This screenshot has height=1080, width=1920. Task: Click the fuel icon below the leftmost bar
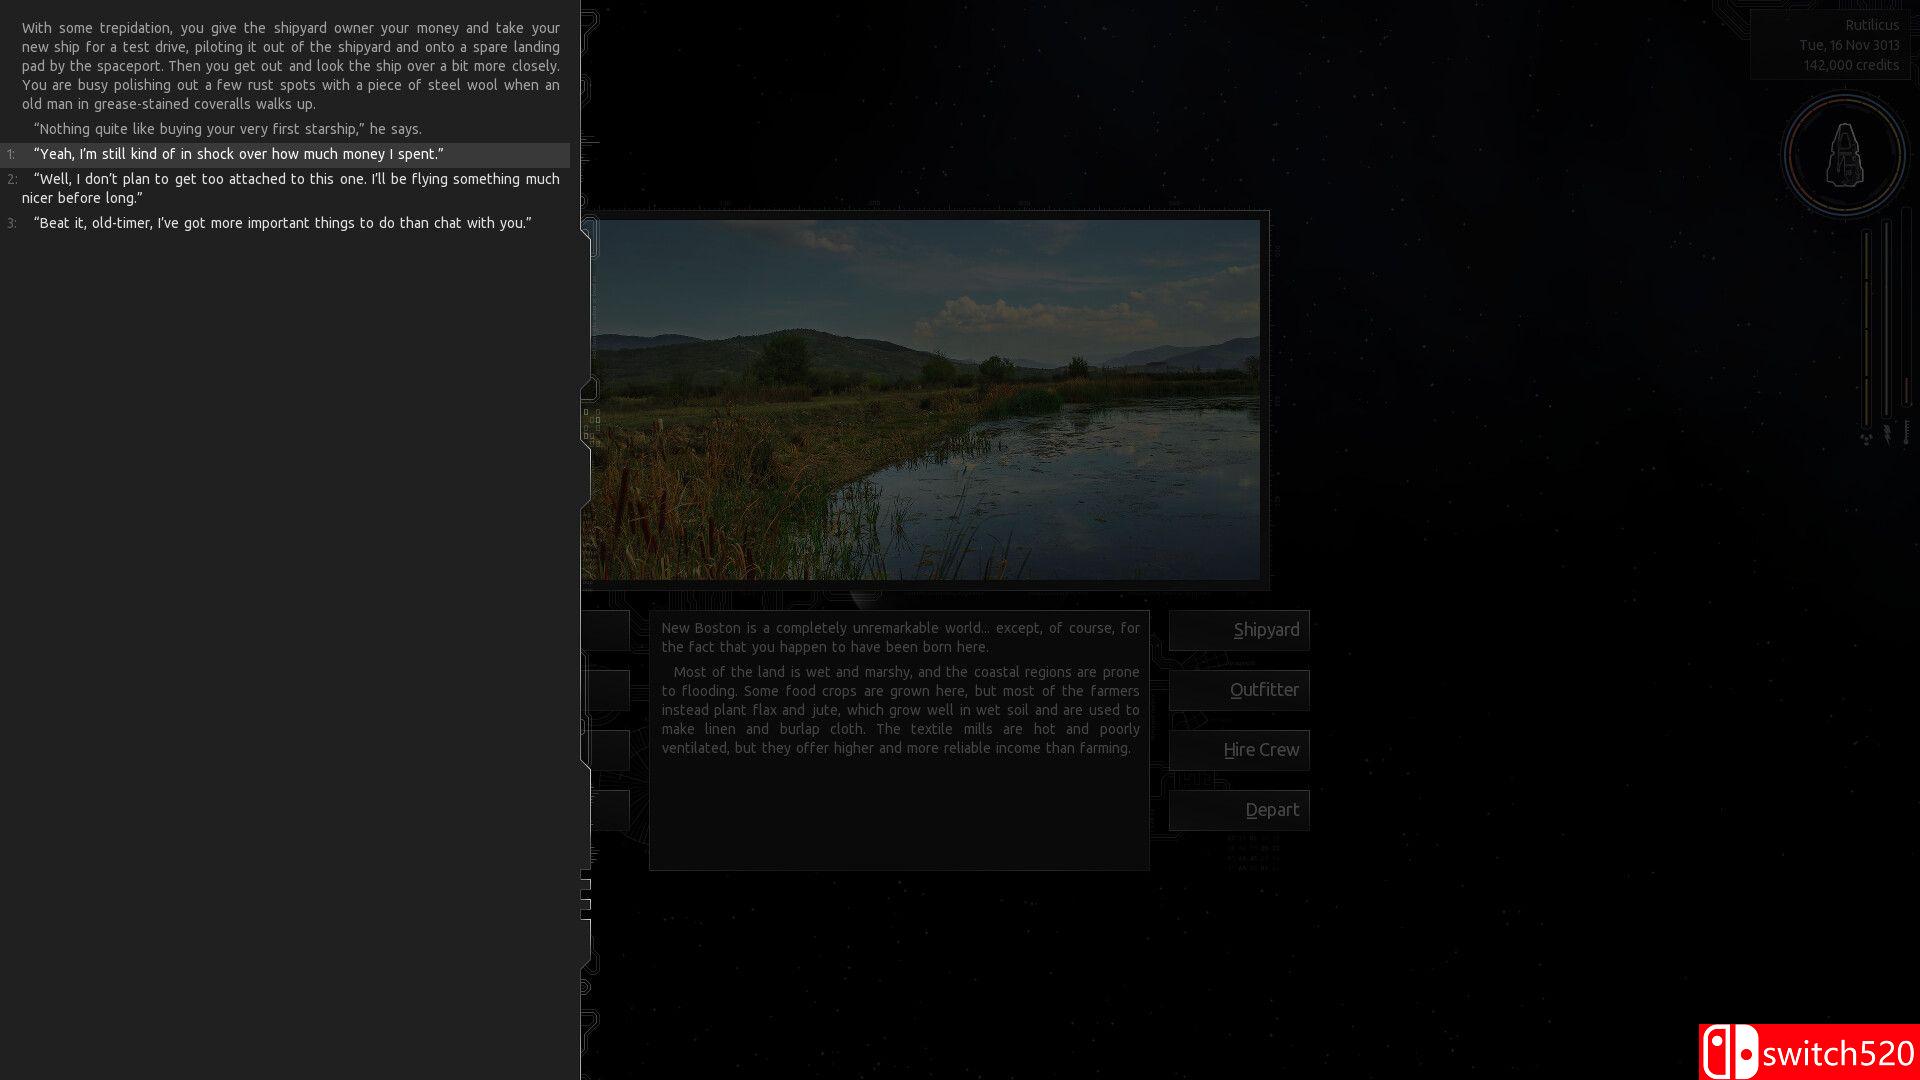click(1866, 438)
